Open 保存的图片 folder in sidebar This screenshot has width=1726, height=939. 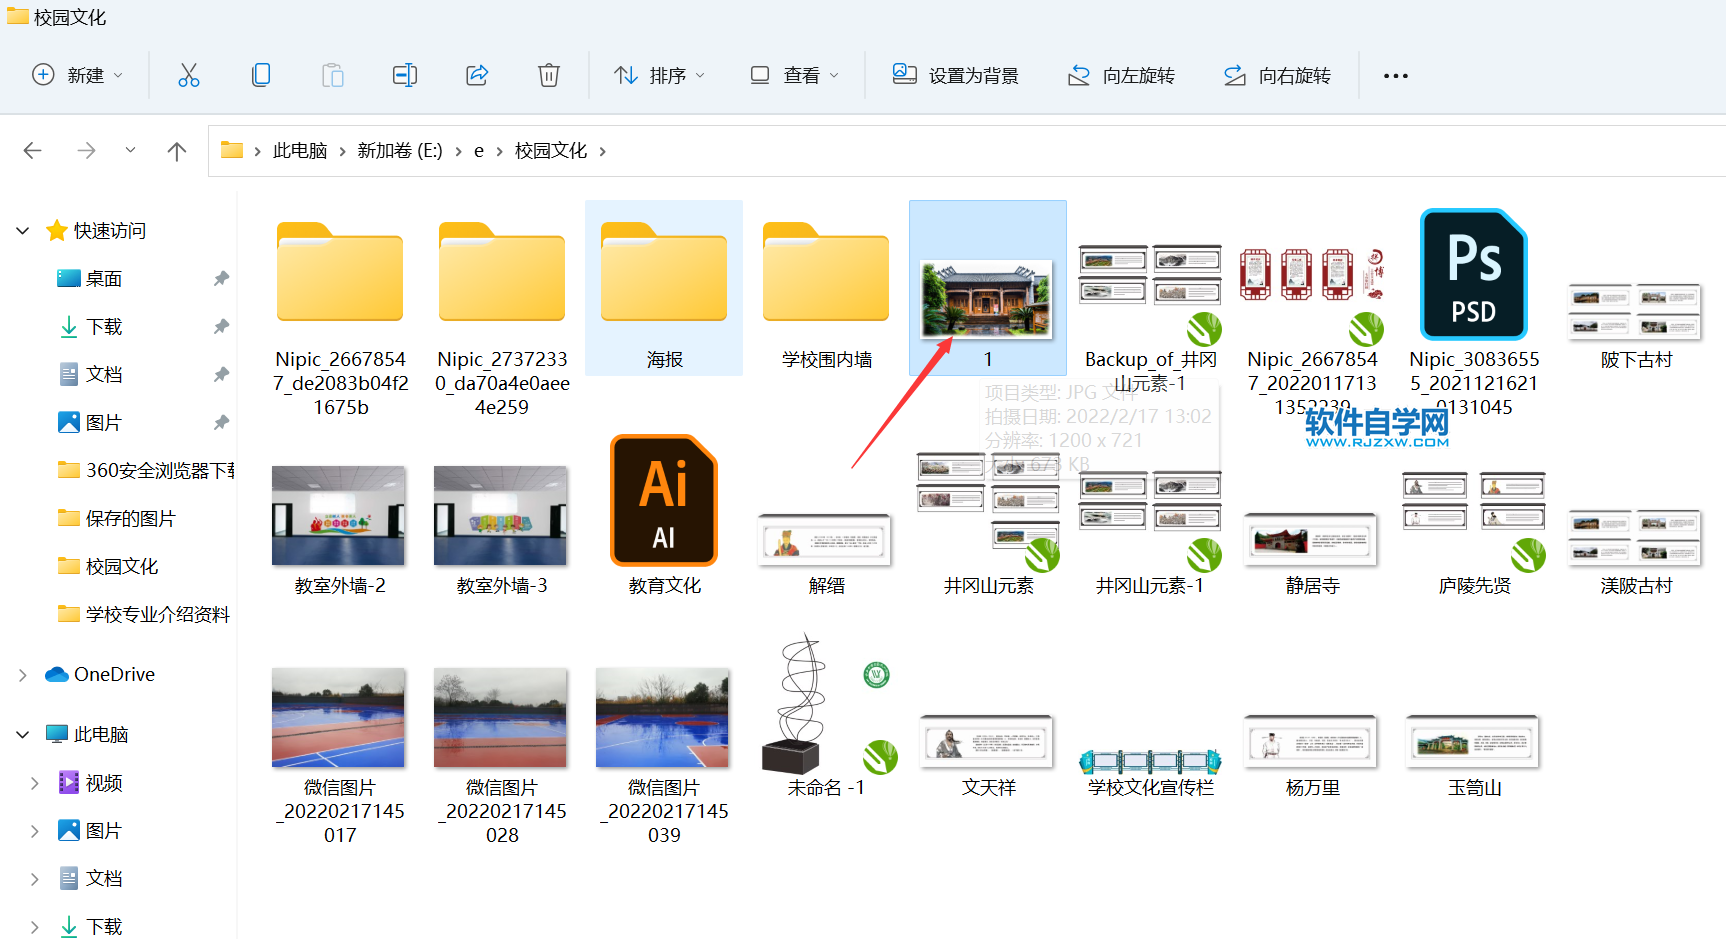point(117,519)
